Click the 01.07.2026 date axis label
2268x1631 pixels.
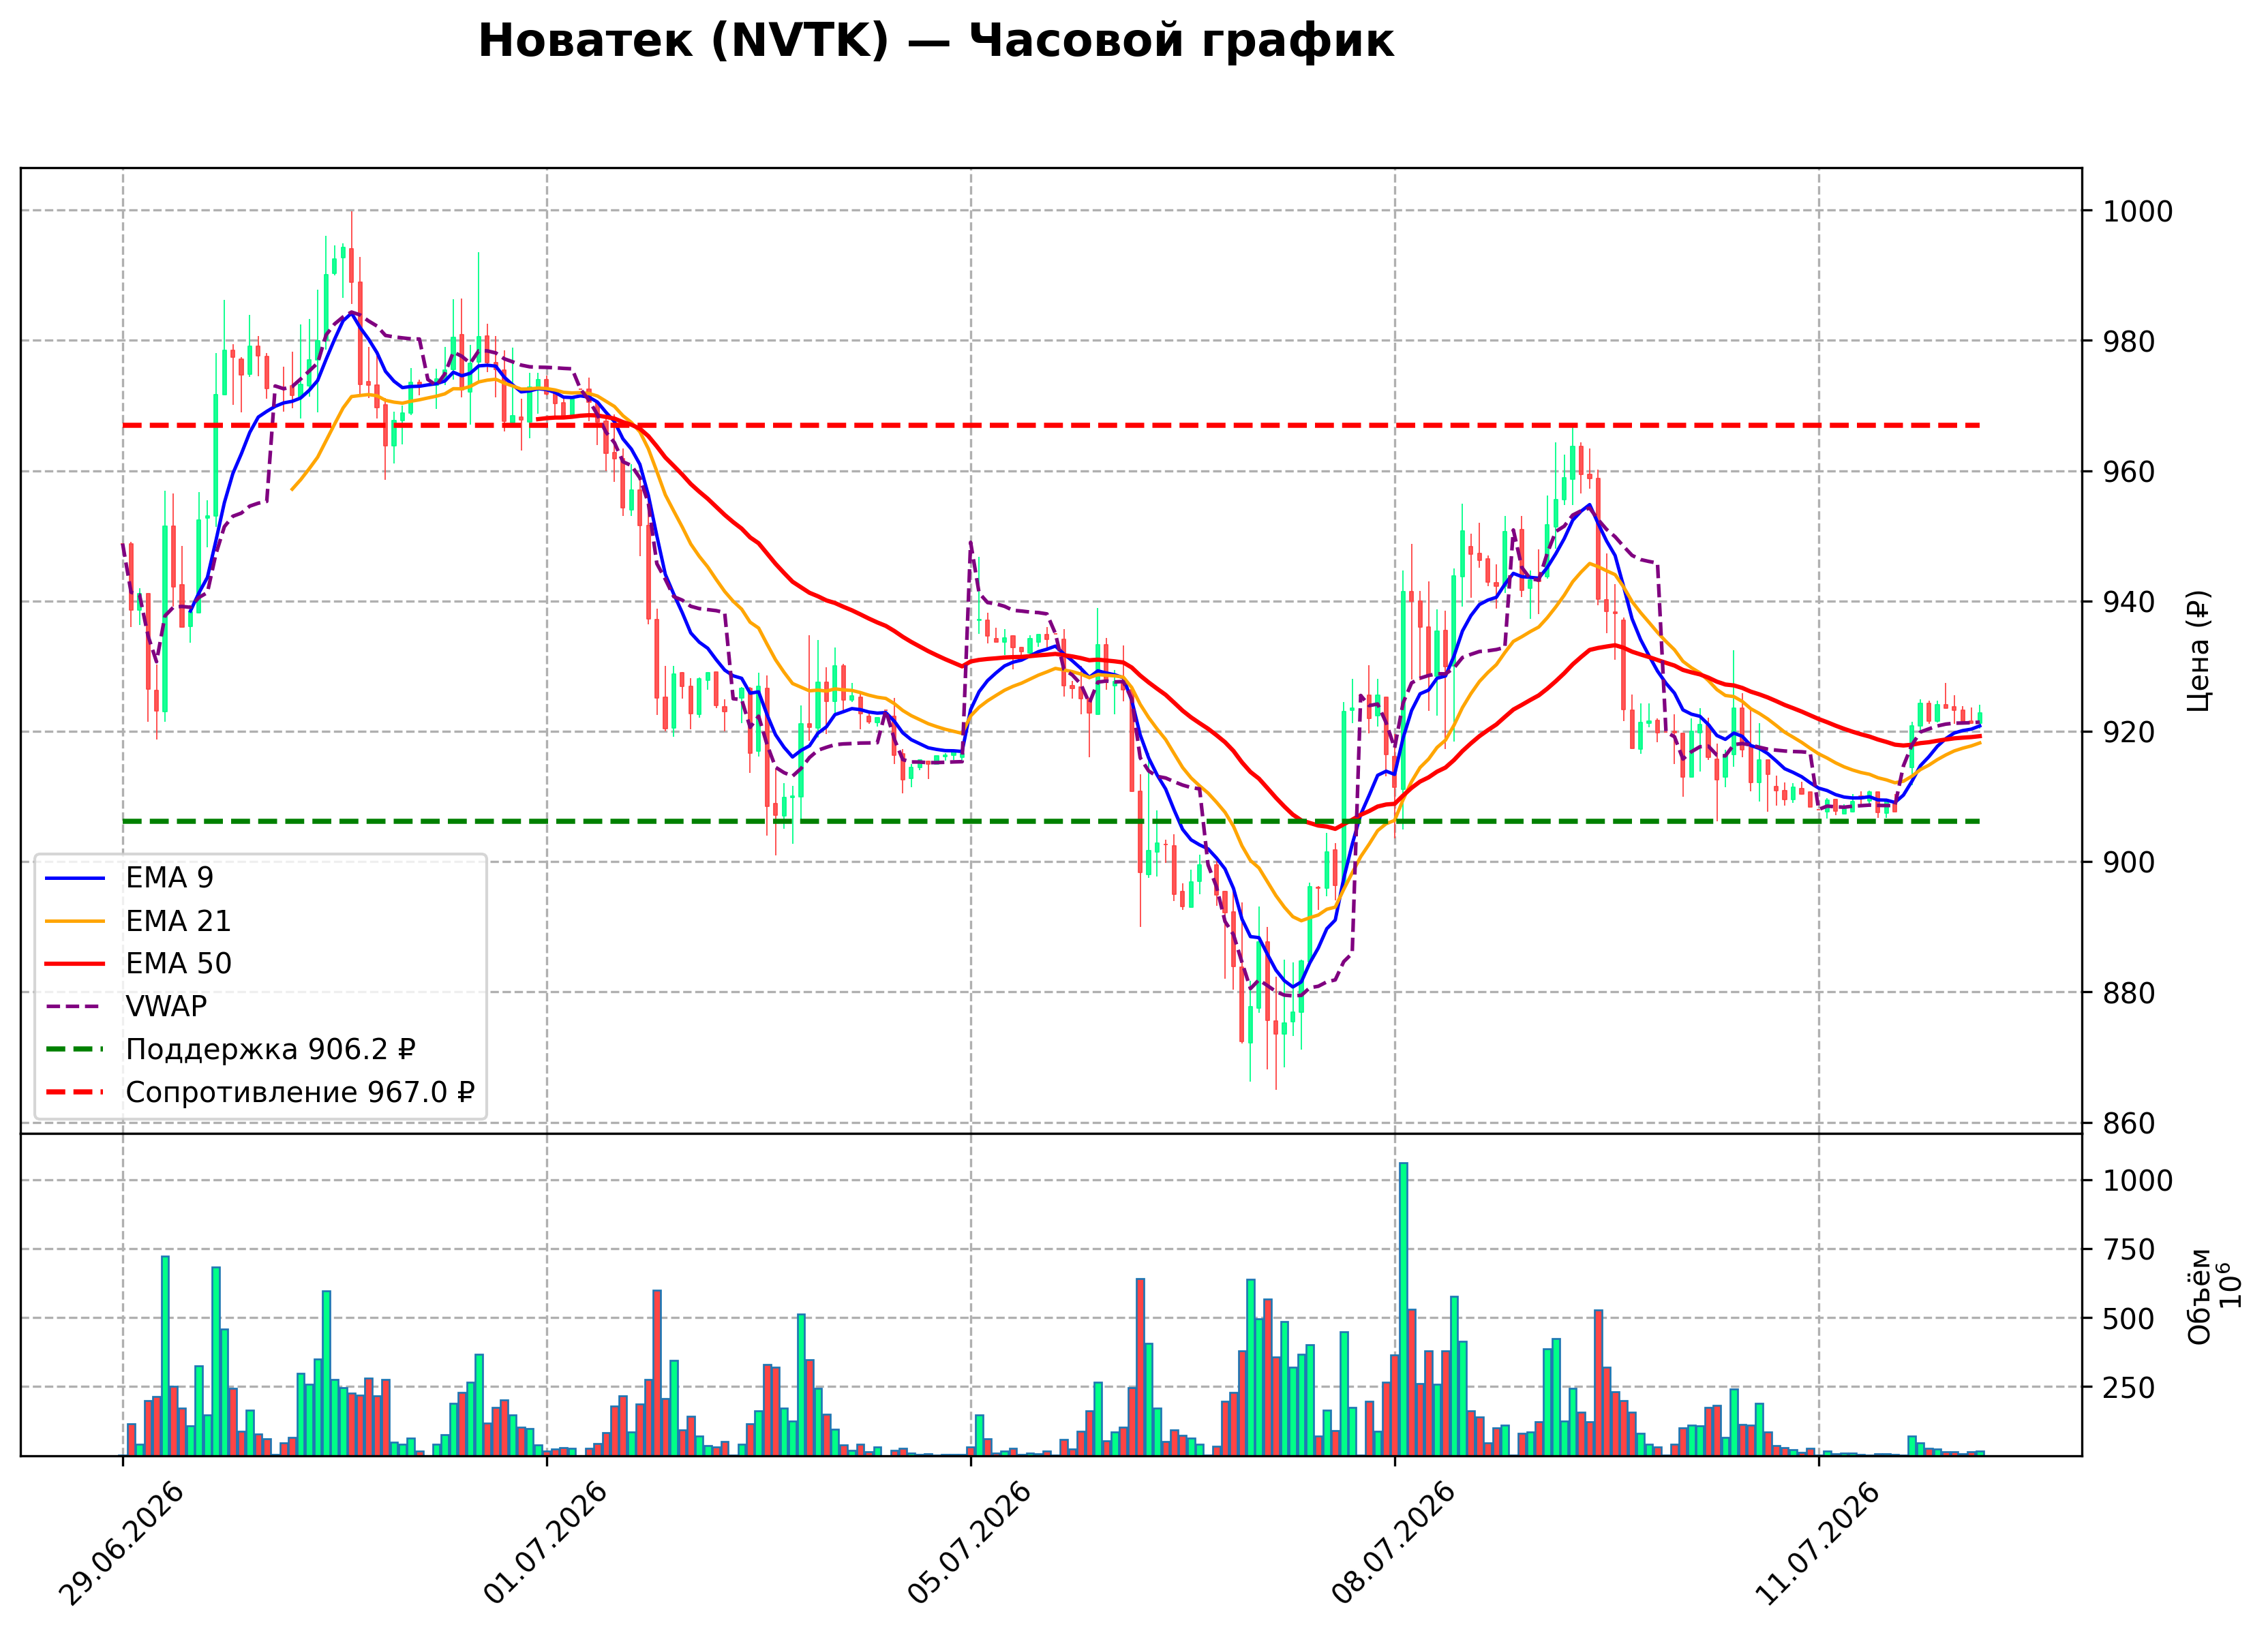pyautogui.click(x=546, y=1545)
